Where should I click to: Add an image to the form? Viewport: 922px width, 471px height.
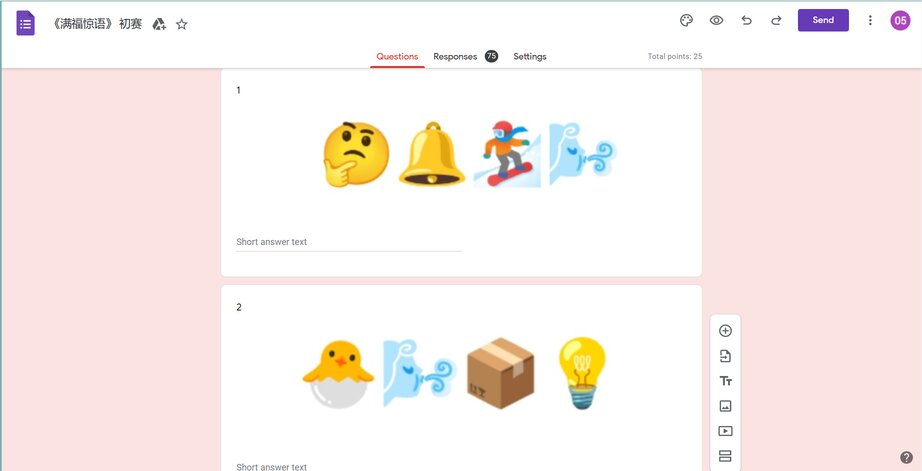pyautogui.click(x=726, y=406)
